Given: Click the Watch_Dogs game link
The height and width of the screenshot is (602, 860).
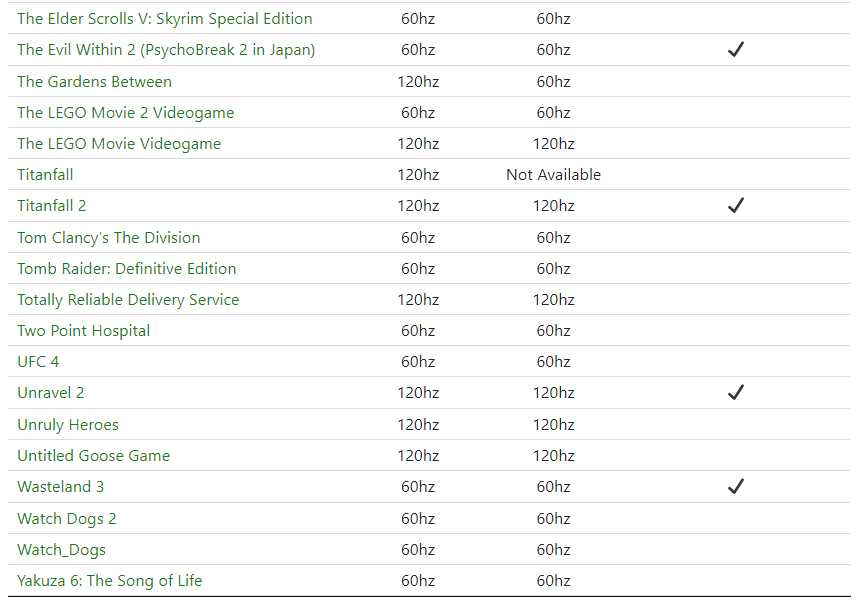Looking at the screenshot, I should 61,550.
